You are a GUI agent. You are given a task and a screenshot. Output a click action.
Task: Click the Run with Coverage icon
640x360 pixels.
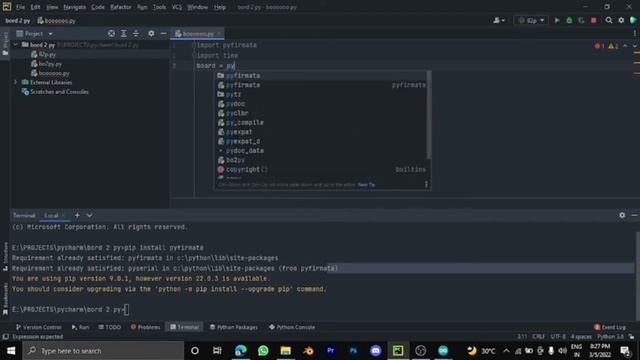click(581, 20)
